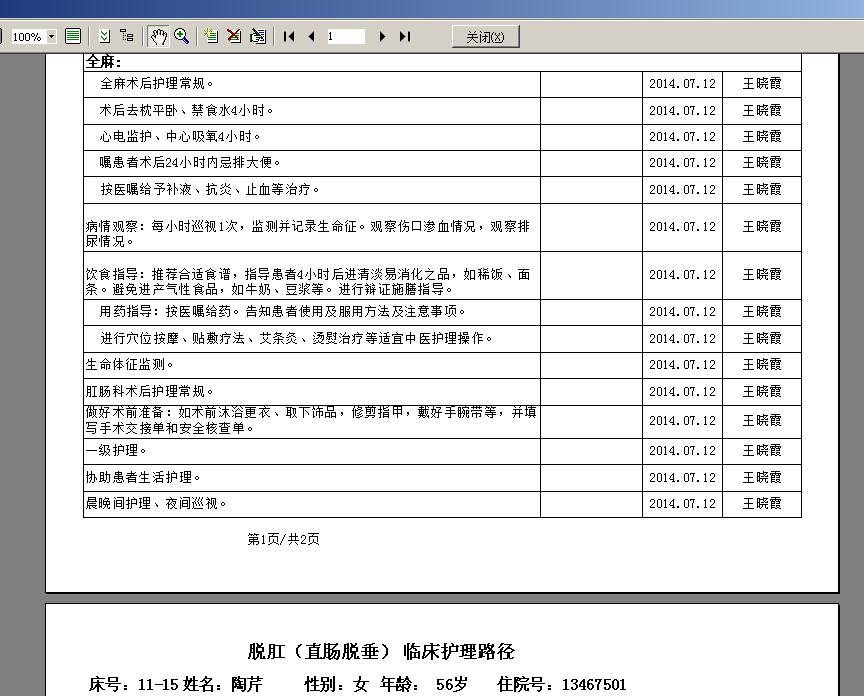Viewport: 864px width, 696px height.
Task: Select the row 生命体征监测。
Action: pyautogui.click(x=442, y=365)
